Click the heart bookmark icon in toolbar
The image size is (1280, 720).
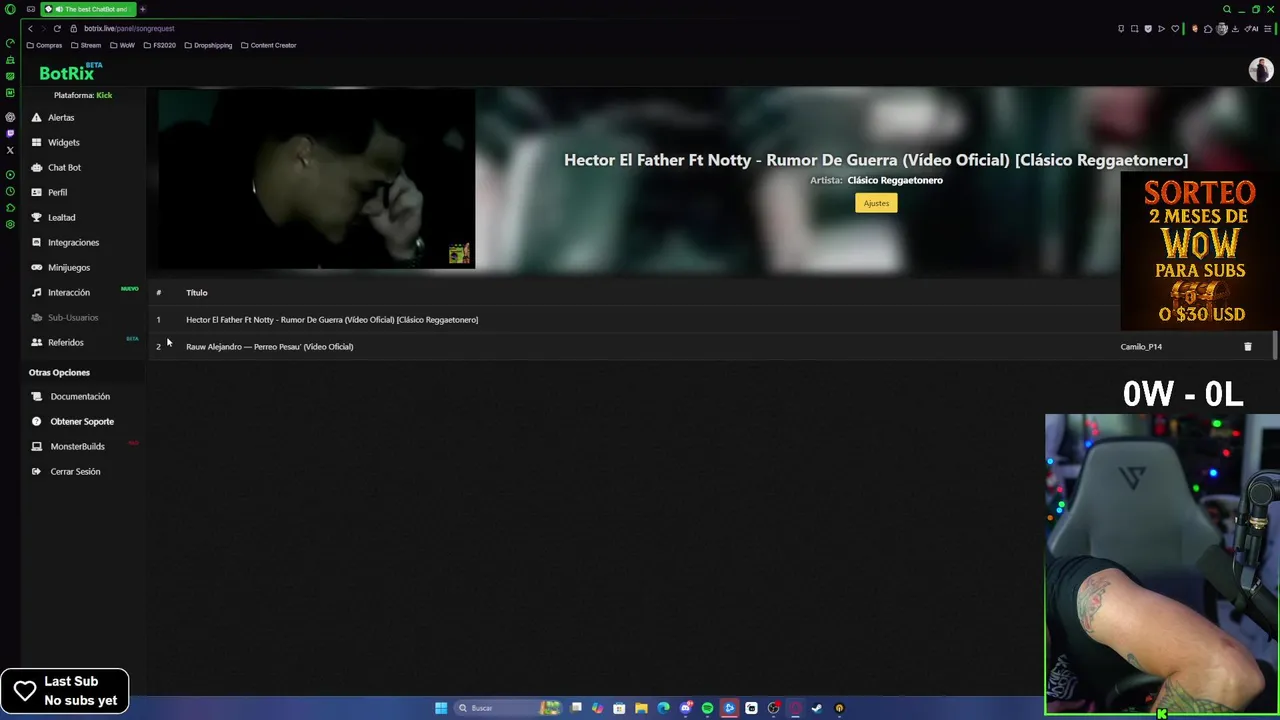(1175, 28)
